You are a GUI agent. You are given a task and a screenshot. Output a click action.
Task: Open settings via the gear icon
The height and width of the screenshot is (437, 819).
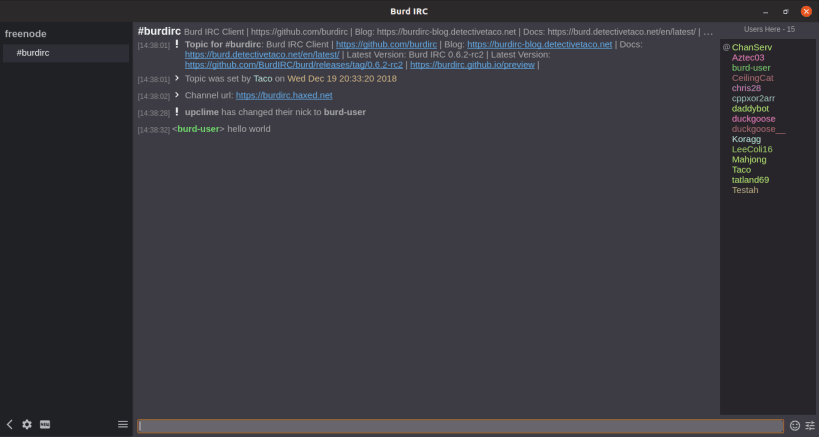(x=27, y=424)
